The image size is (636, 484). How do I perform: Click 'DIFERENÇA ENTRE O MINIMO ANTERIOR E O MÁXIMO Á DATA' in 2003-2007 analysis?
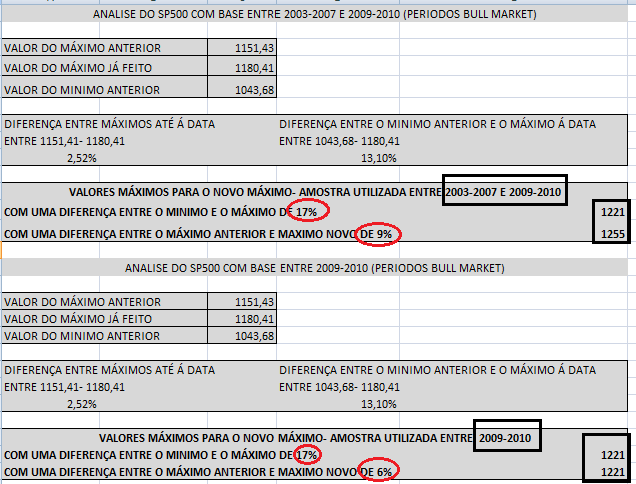438,124
